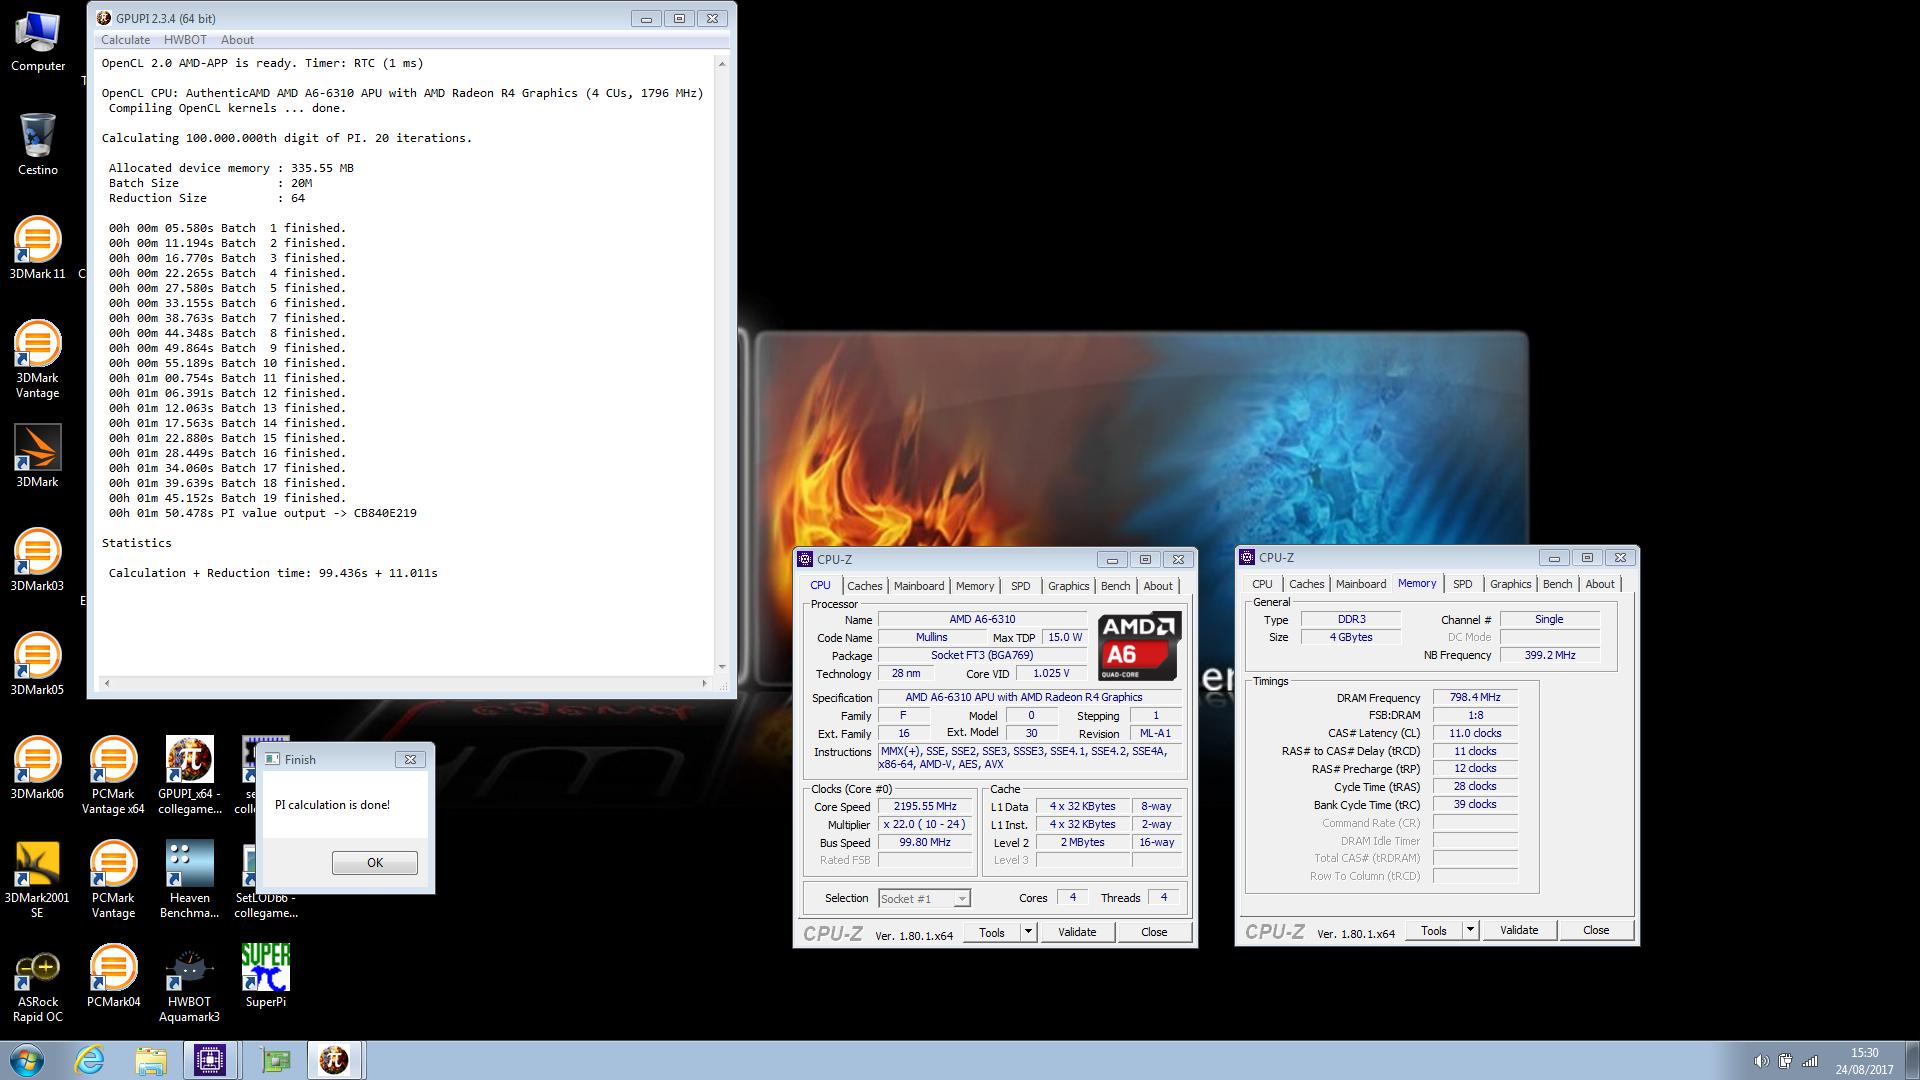Open the GPUPI_x64 desktop shortcut
The width and height of the screenshot is (1920, 1080).
coord(189,775)
